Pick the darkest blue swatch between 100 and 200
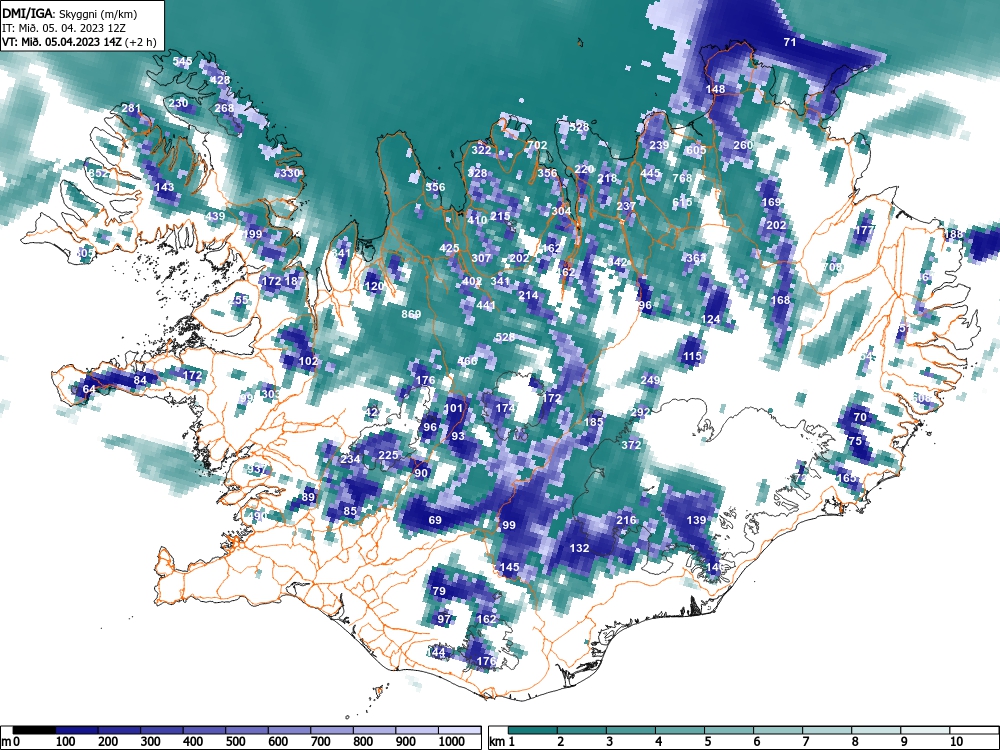This screenshot has height=750, width=1000. click(77, 730)
